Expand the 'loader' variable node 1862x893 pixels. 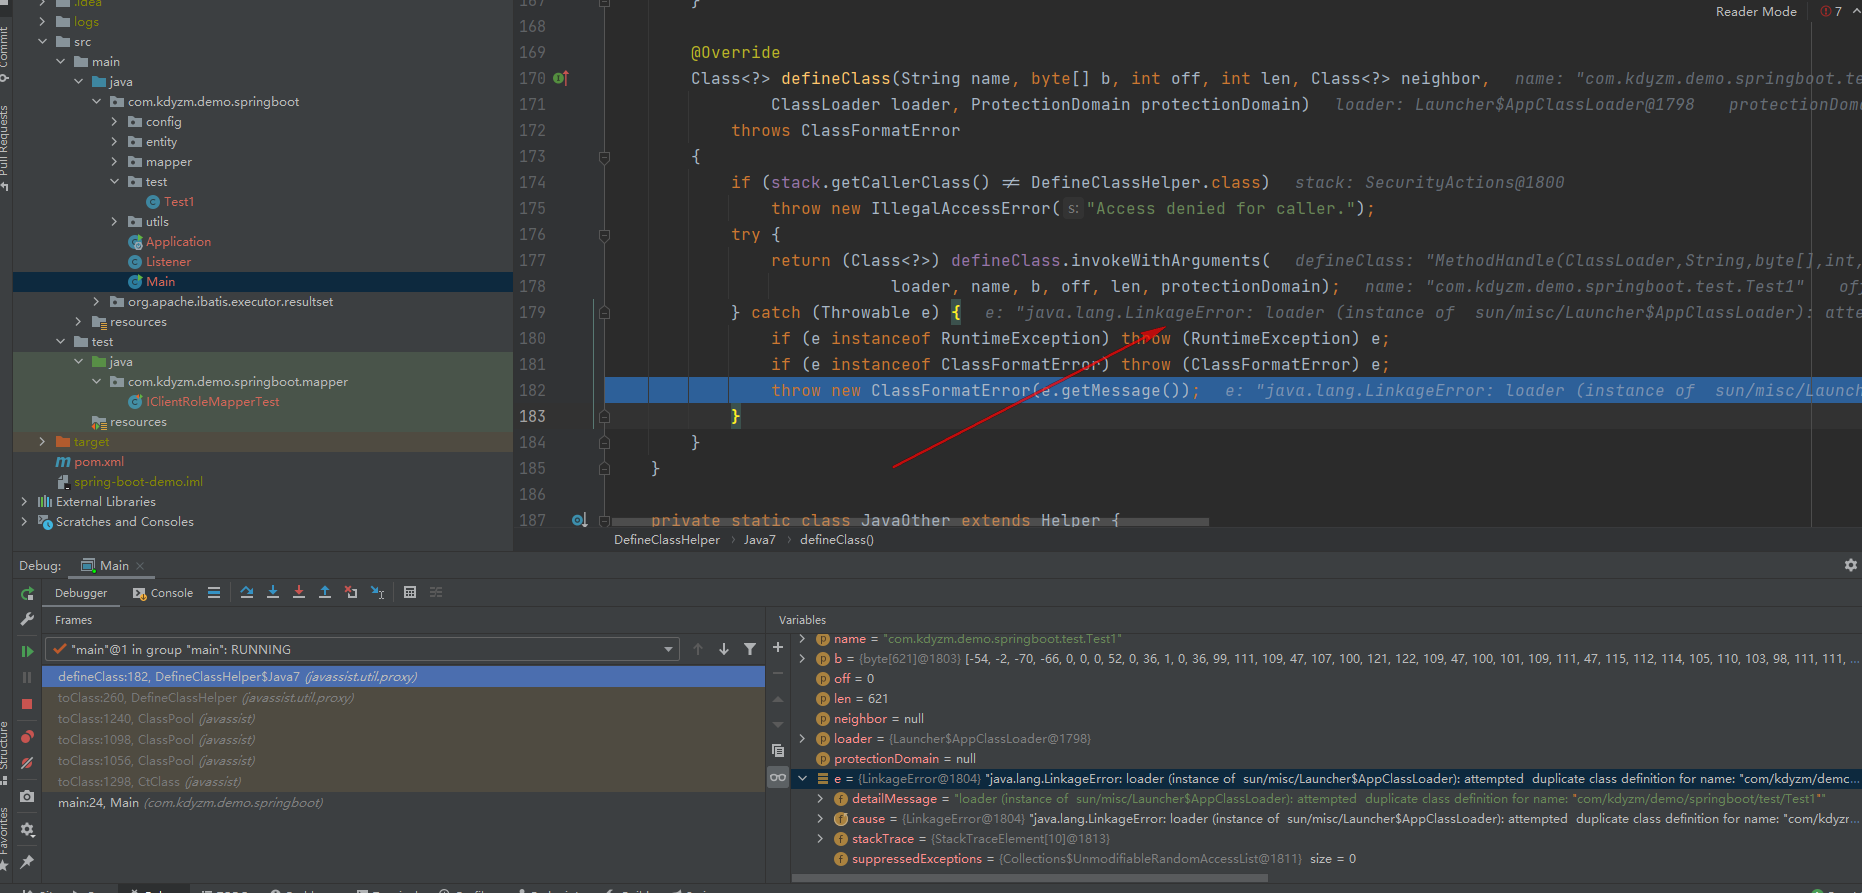(802, 739)
